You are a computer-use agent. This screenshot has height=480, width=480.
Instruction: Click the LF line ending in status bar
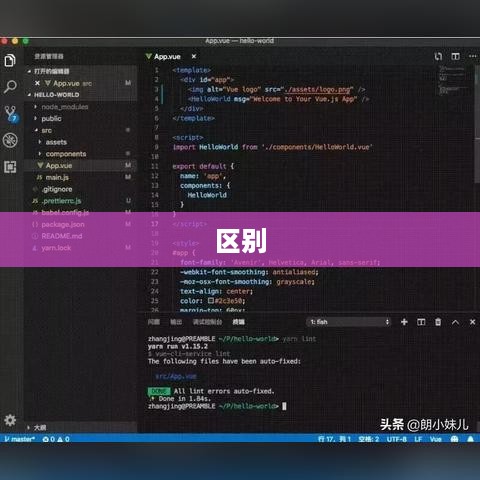pyautogui.click(x=418, y=439)
